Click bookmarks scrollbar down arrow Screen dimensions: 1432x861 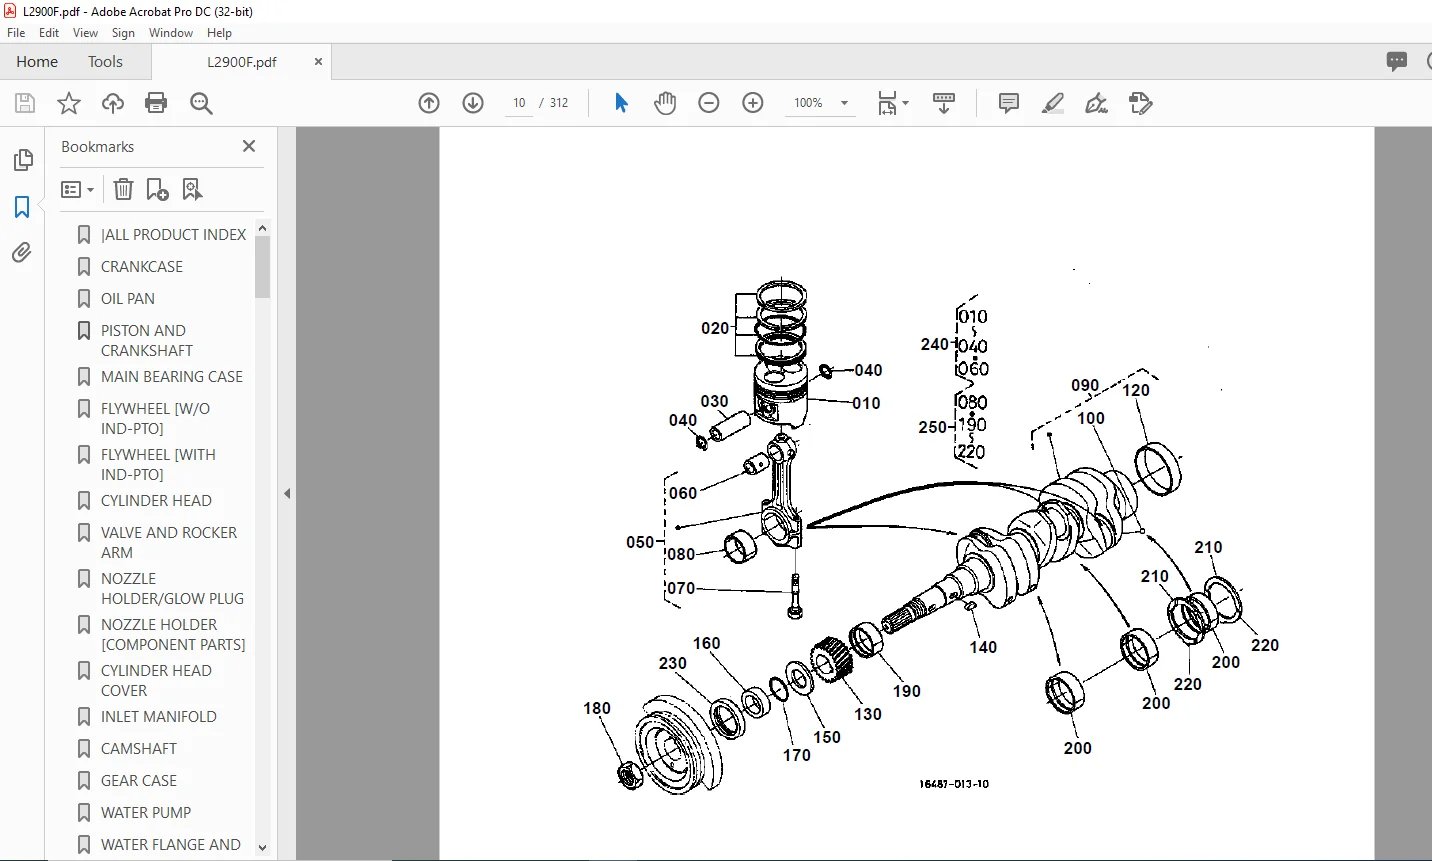[x=262, y=848]
